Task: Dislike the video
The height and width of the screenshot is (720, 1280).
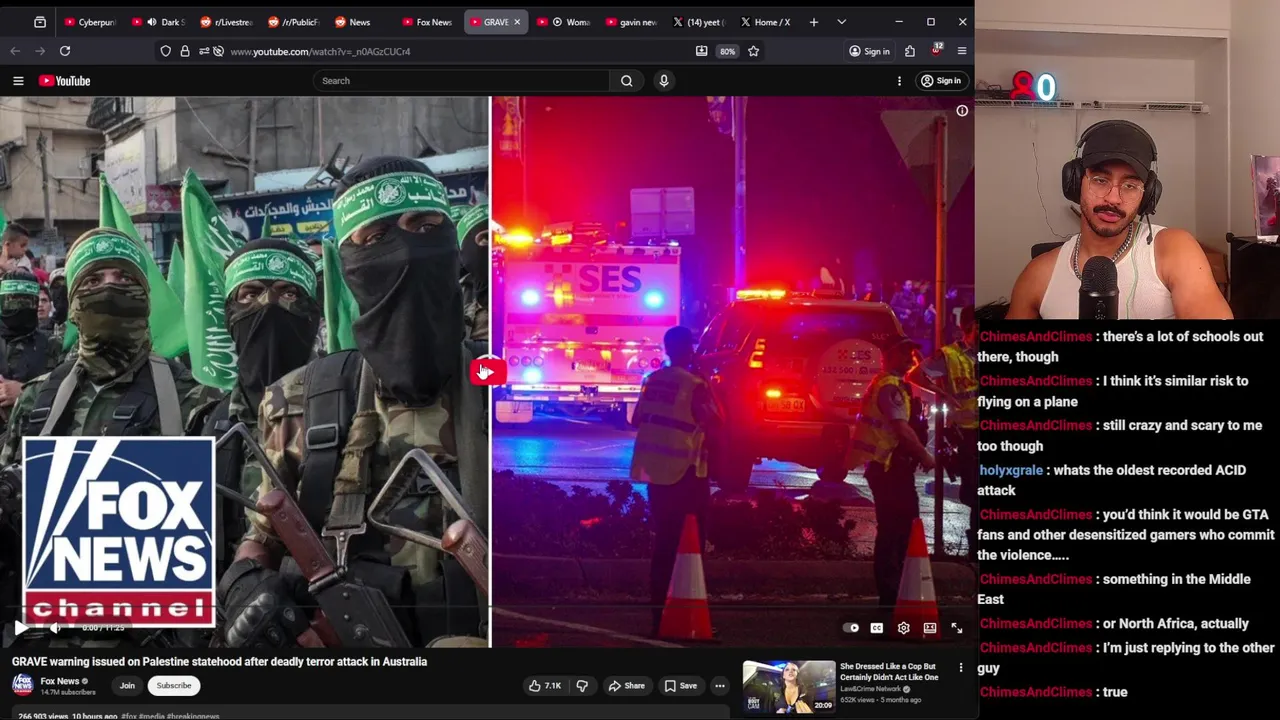Action: [582, 686]
